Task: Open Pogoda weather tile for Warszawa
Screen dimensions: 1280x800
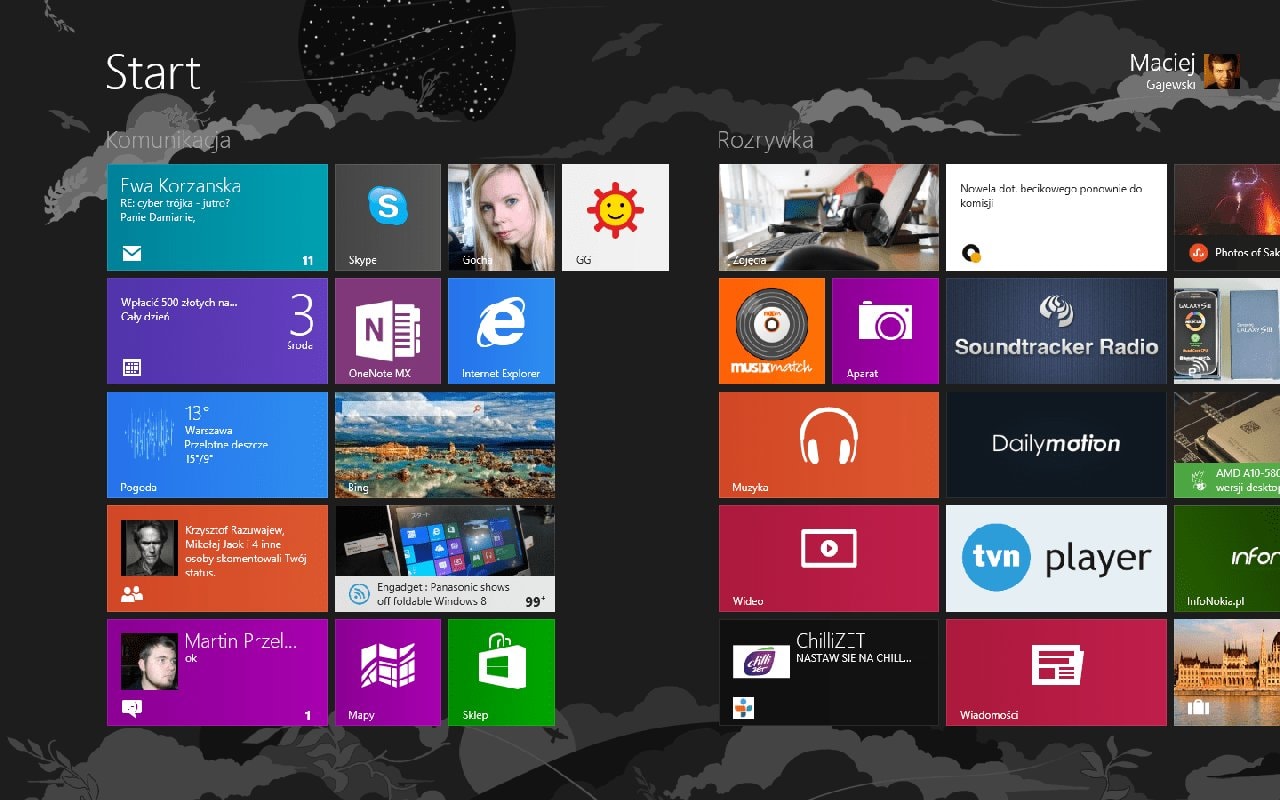Action: tap(217, 445)
